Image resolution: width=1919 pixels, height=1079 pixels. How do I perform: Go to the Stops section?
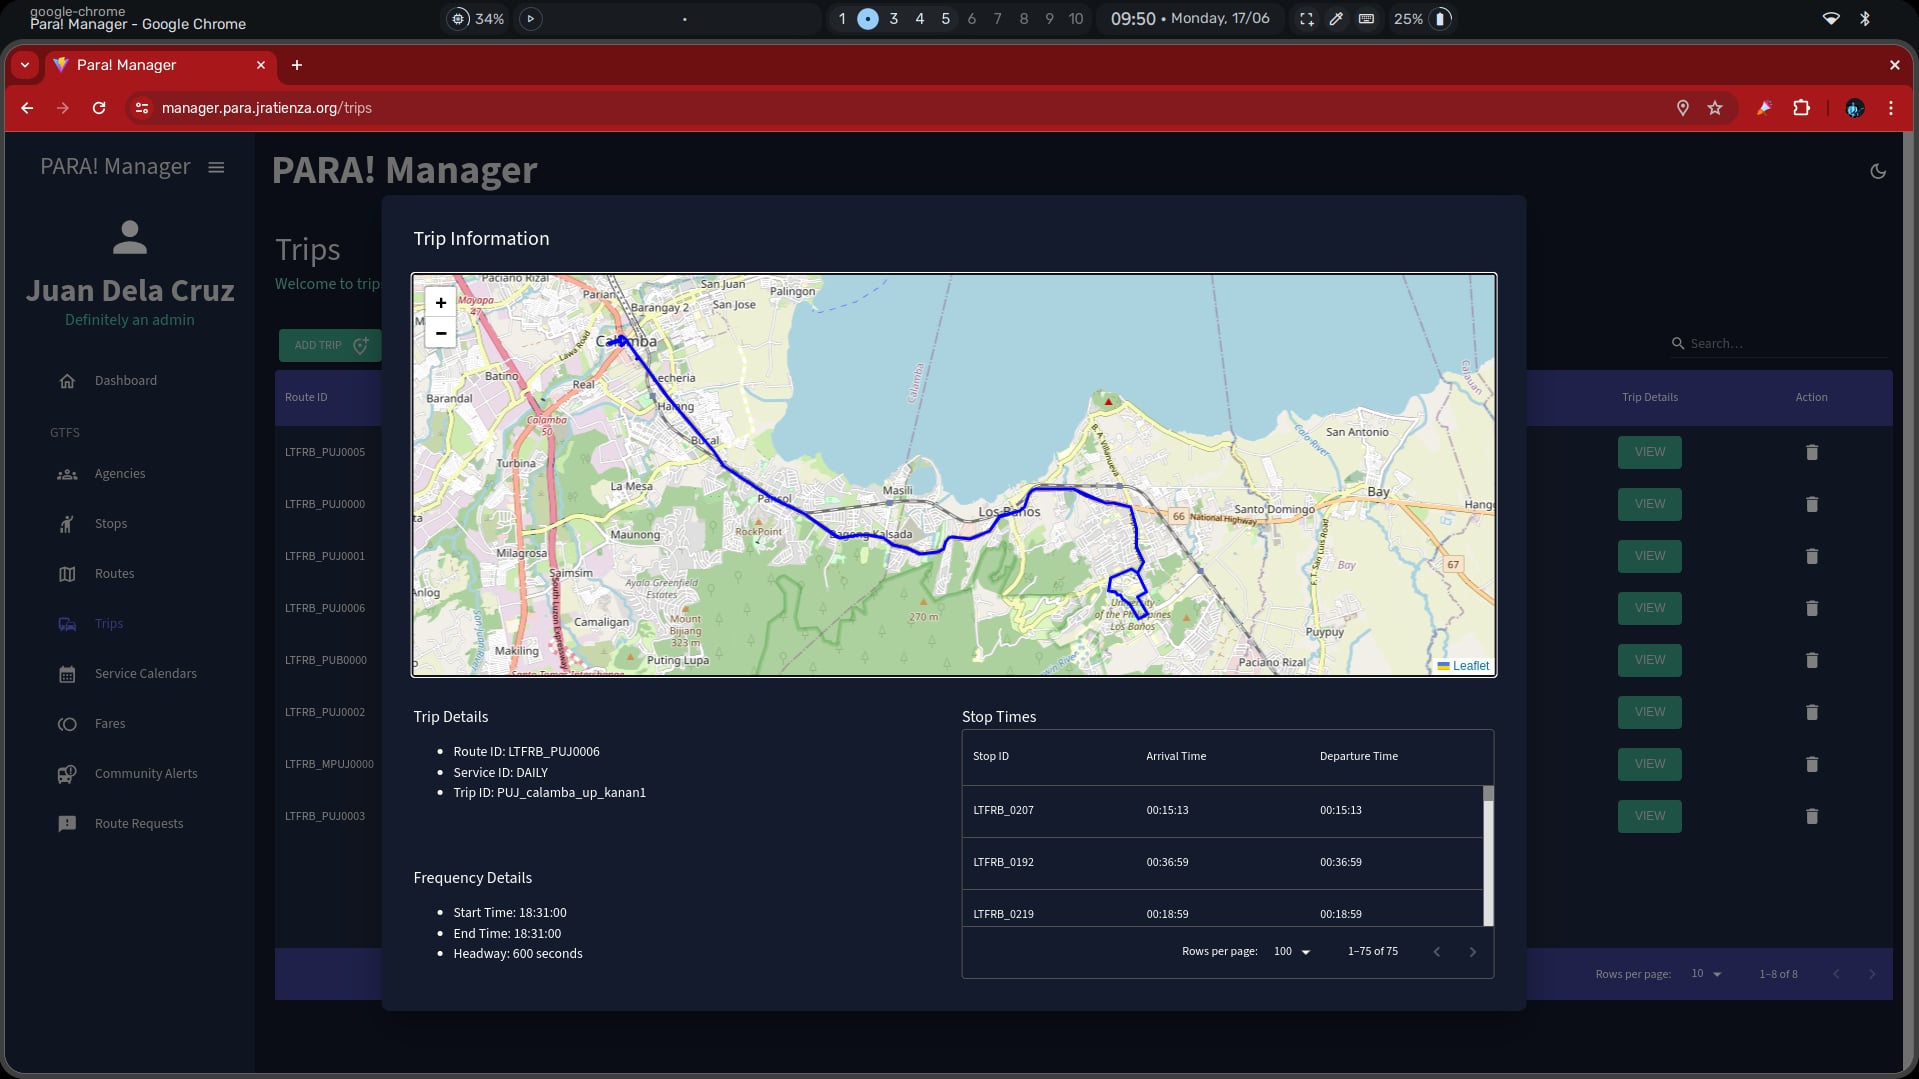111,524
